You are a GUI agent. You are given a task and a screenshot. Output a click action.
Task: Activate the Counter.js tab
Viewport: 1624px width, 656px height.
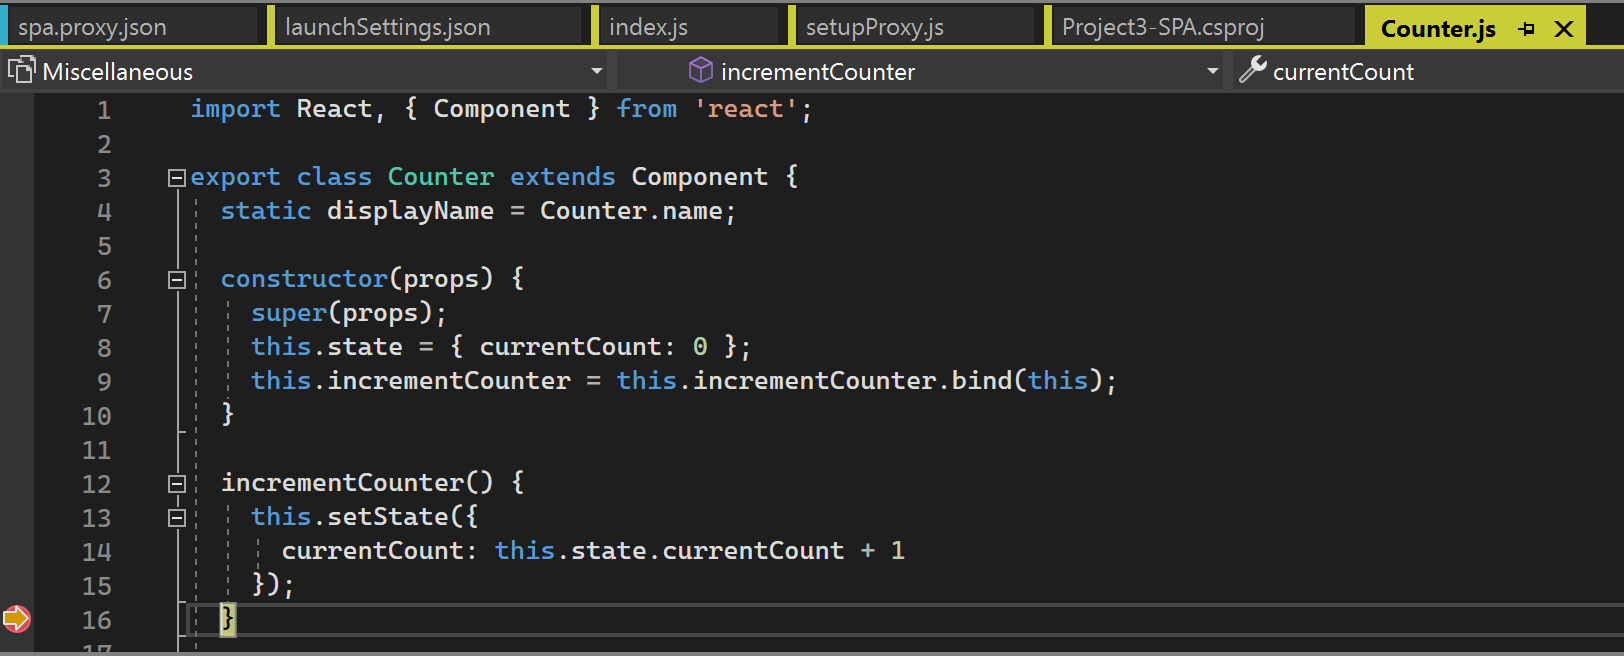point(1438,29)
